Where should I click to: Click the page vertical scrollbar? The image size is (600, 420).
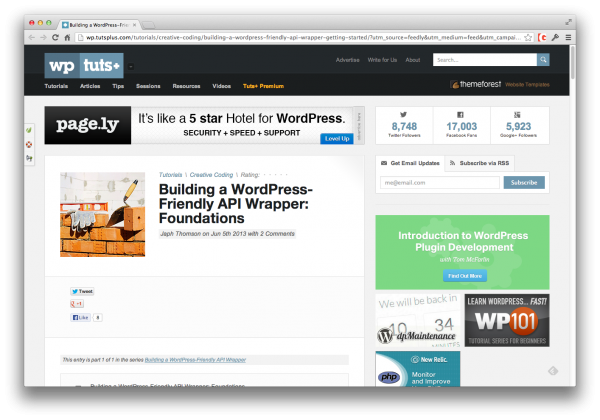pos(572,62)
